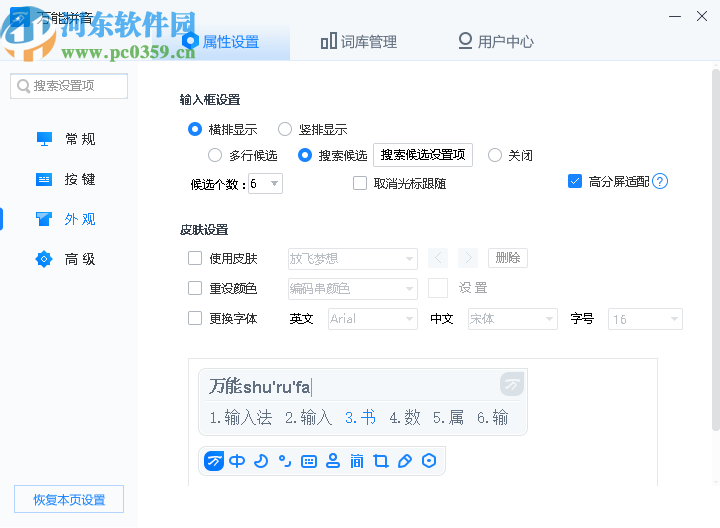The height and width of the screenshot is (528, 720).
Task: Open the 宋体 Chinese font dropdown
Action: [513, 319]
